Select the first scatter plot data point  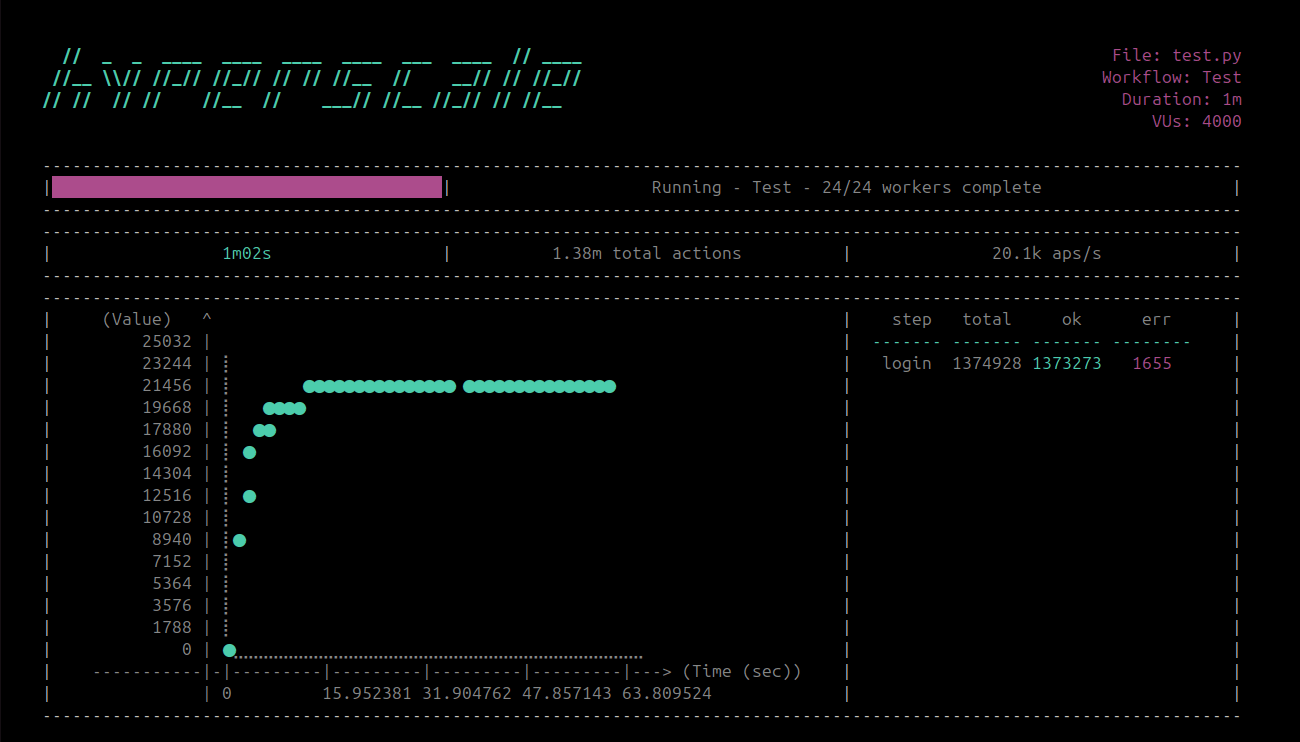pyautogui.click(x=230, y=650)
